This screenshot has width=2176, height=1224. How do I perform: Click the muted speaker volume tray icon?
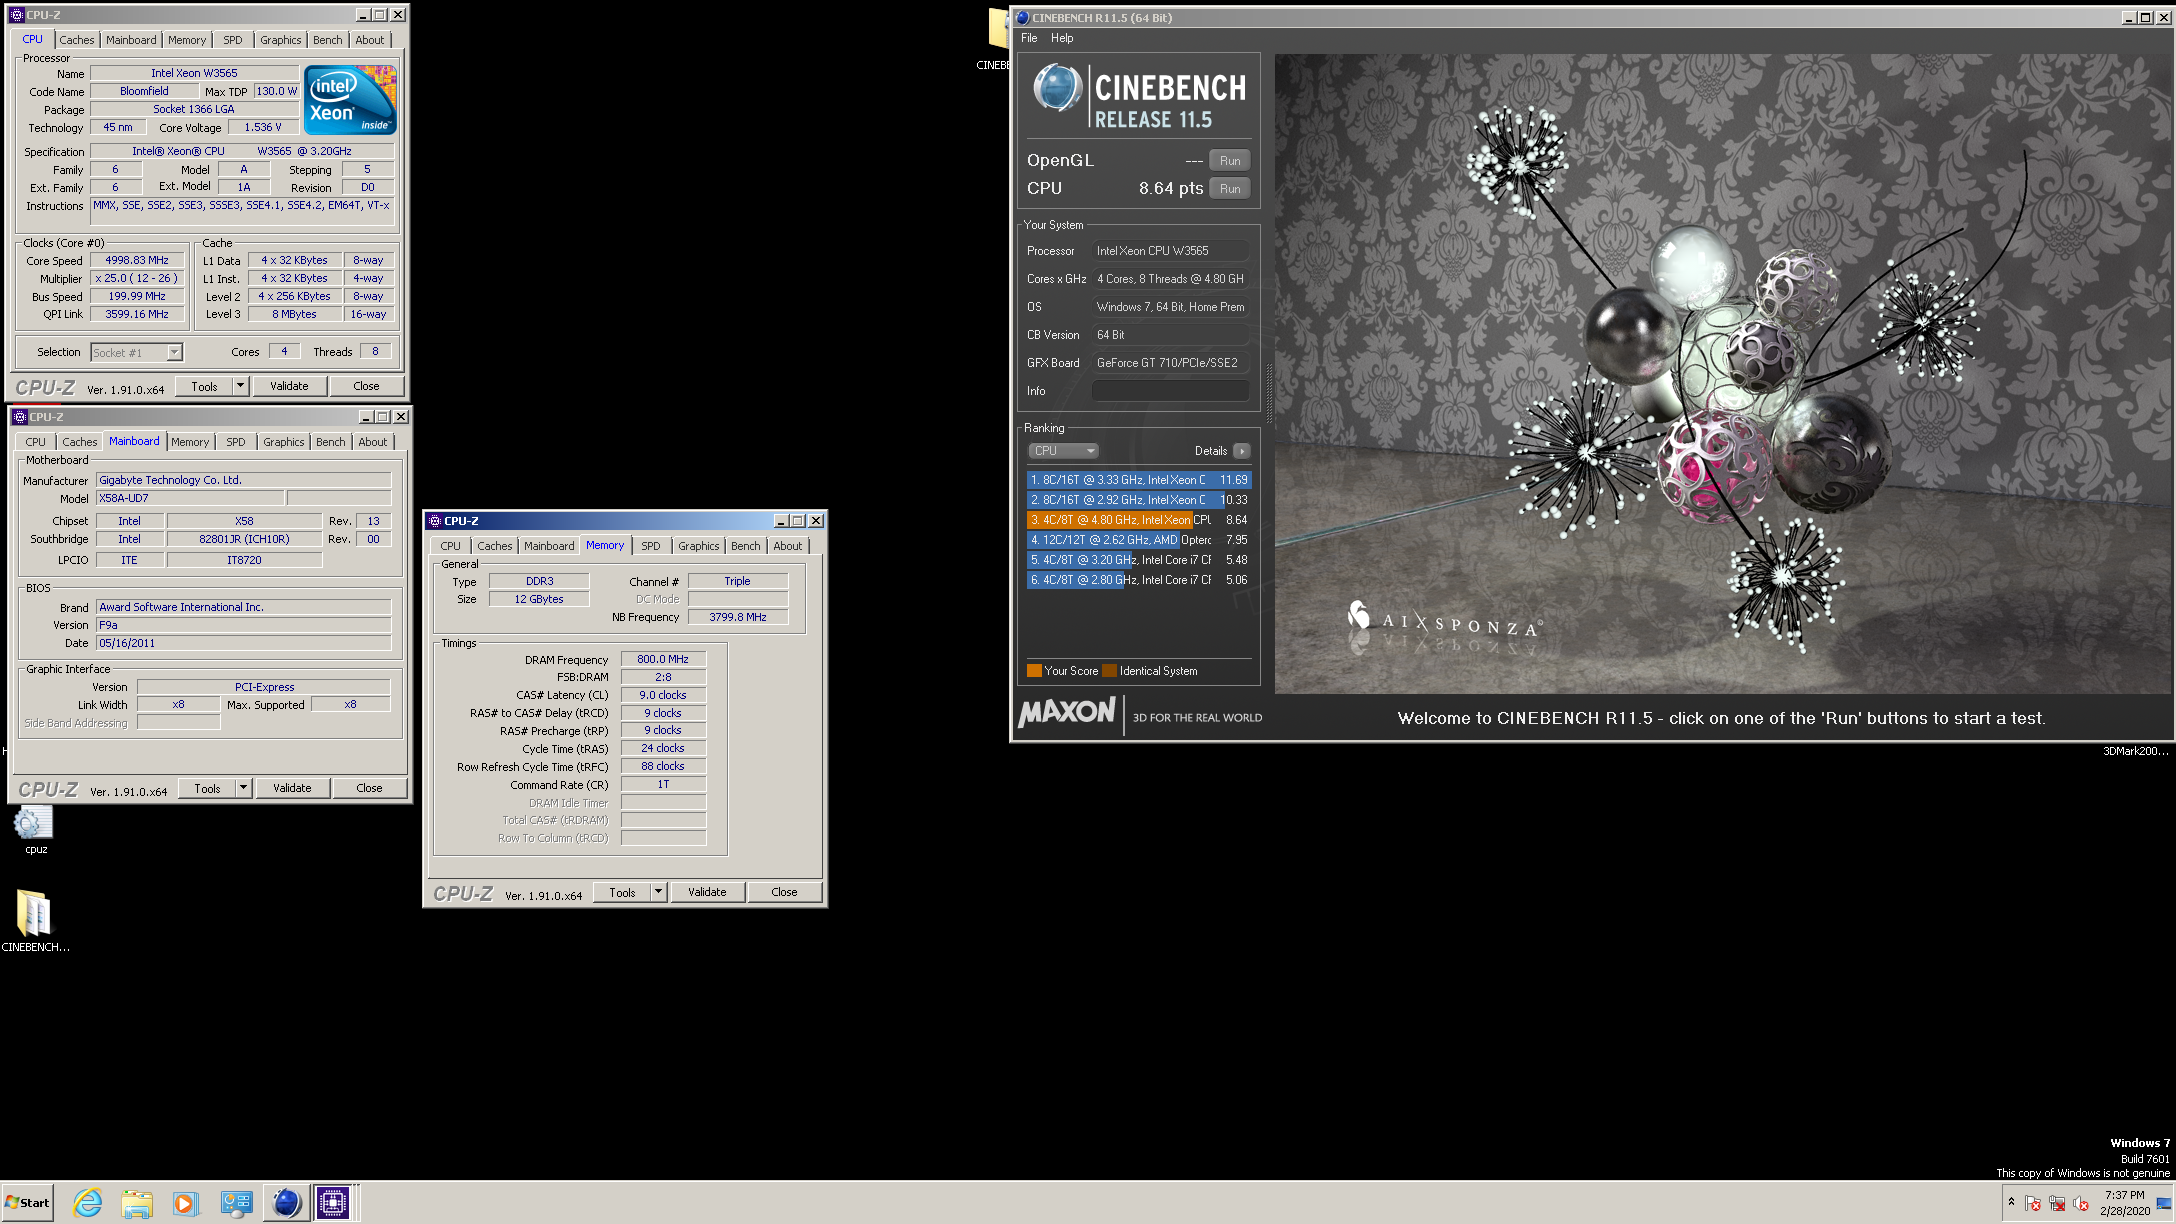tap(2081, 1203)
